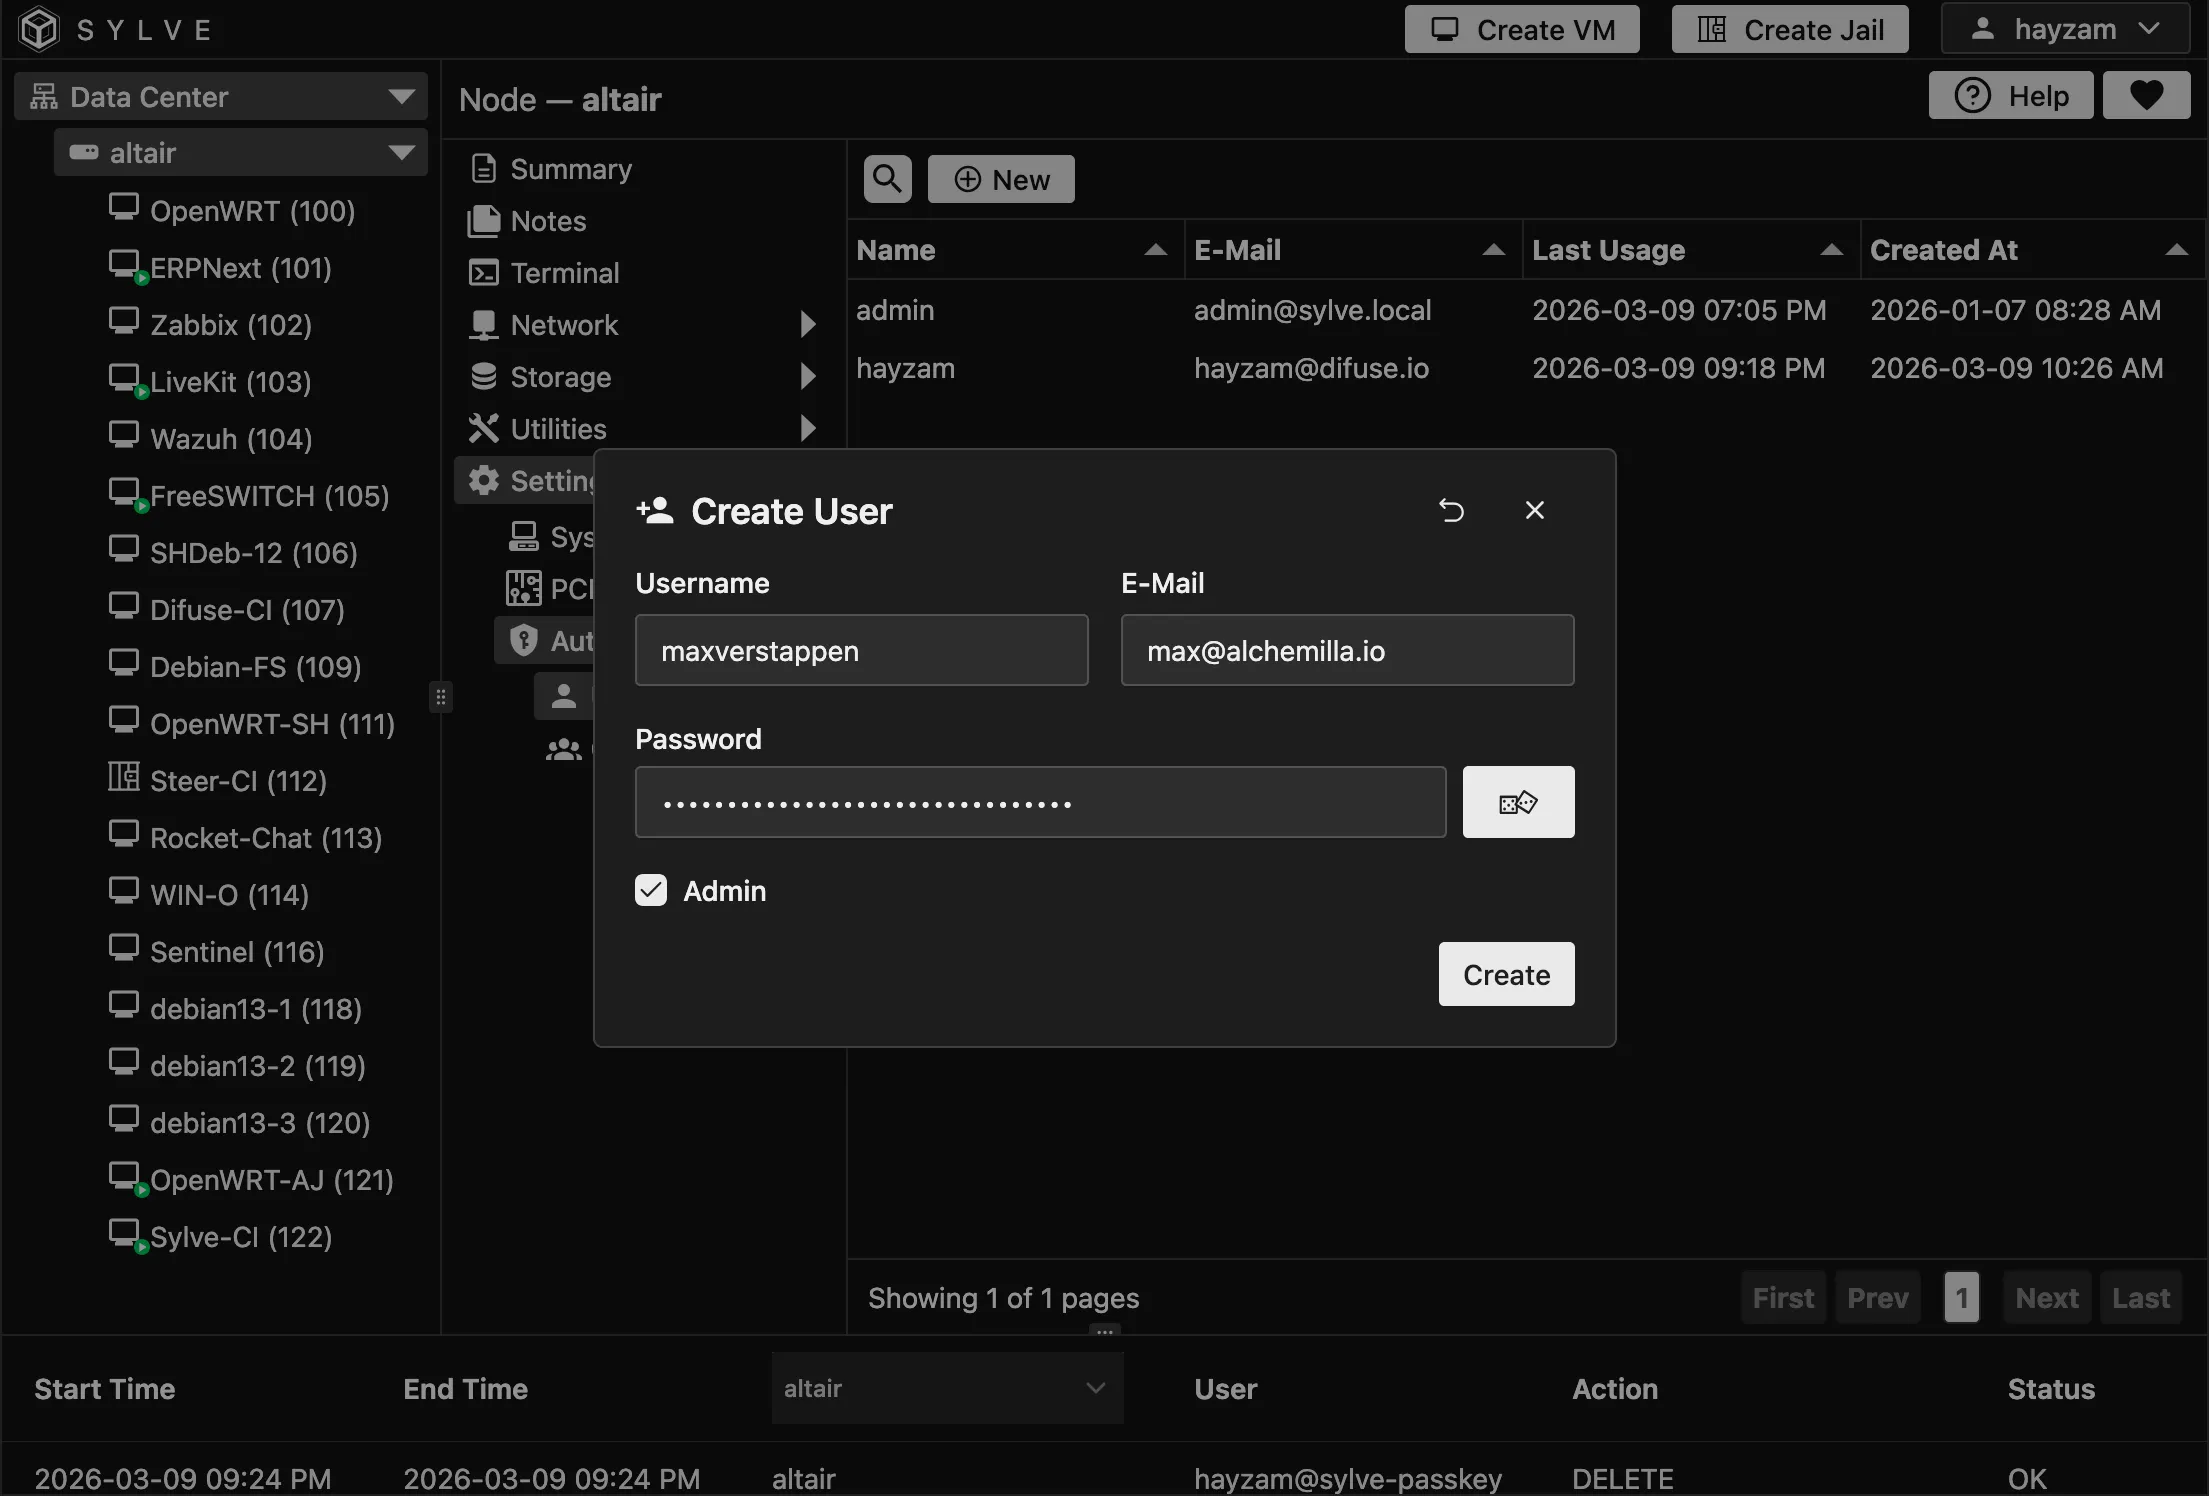
Task: Click the Settings gear icon
Action: pyautogui.click(x=484, y=480)
